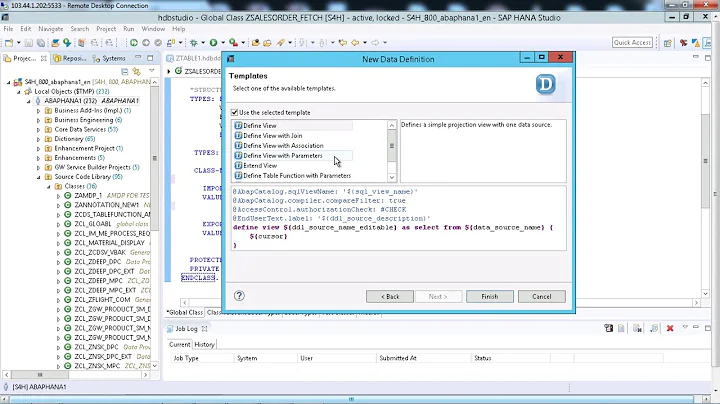The image size is (720, 404).
Task: Click the yellow Back navigation arrow
Action: pyautogui.click(x=355, y=43)
